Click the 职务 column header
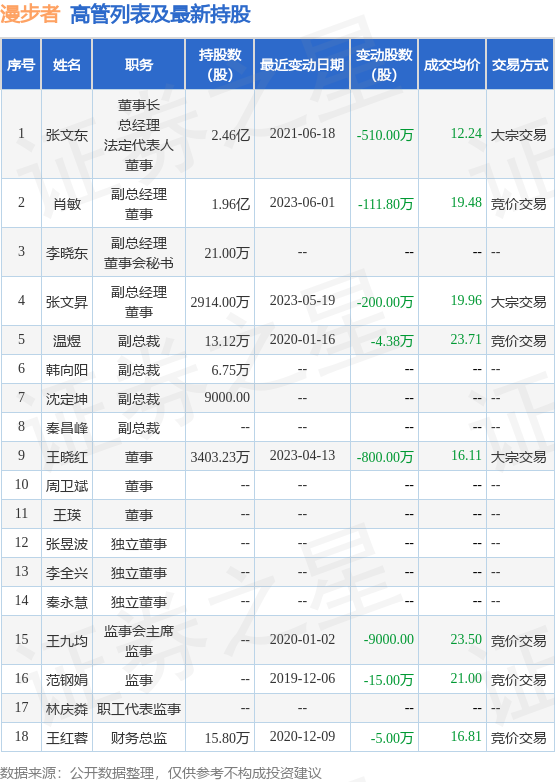 pyautogui.click(x=139, y=65)
